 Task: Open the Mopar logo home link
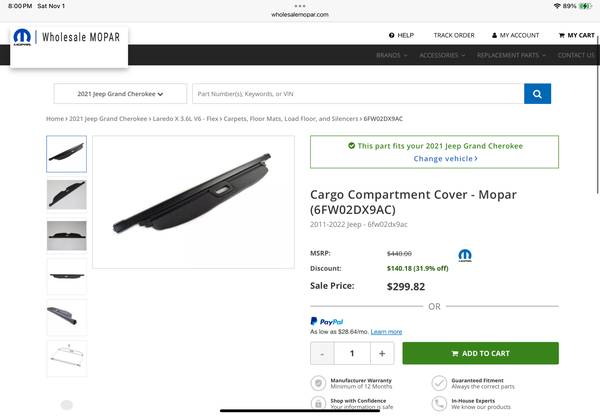click(22, 39)
